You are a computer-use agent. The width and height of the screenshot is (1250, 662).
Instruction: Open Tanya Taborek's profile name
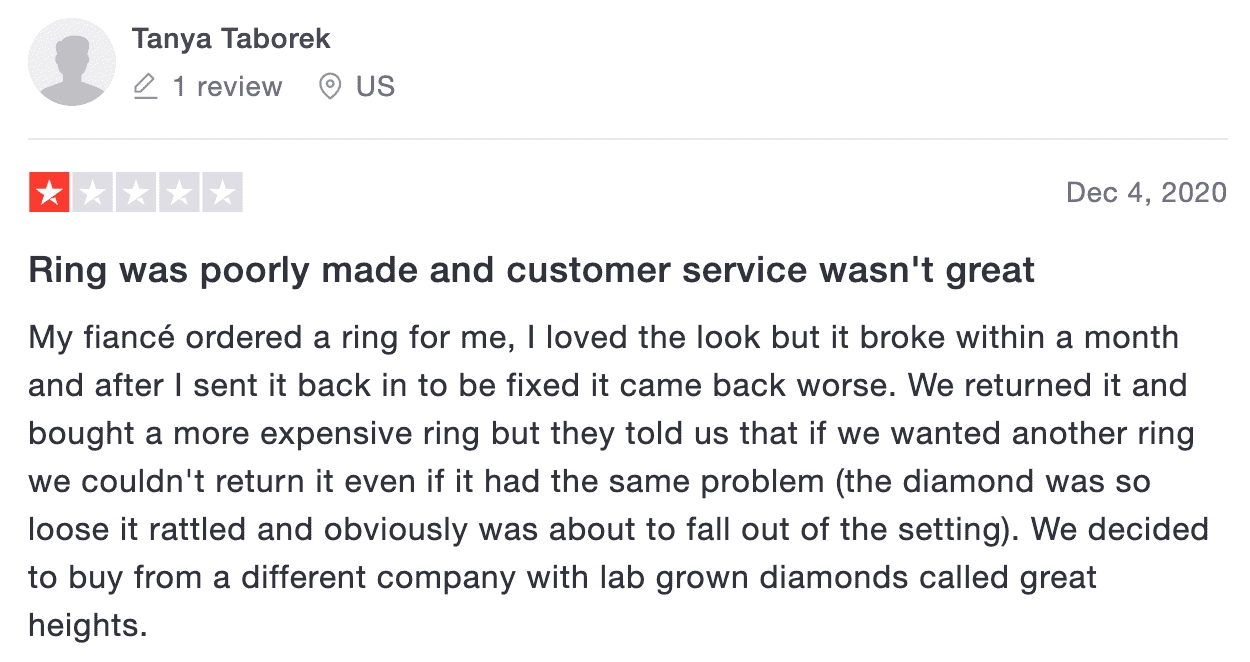point(231,39)
